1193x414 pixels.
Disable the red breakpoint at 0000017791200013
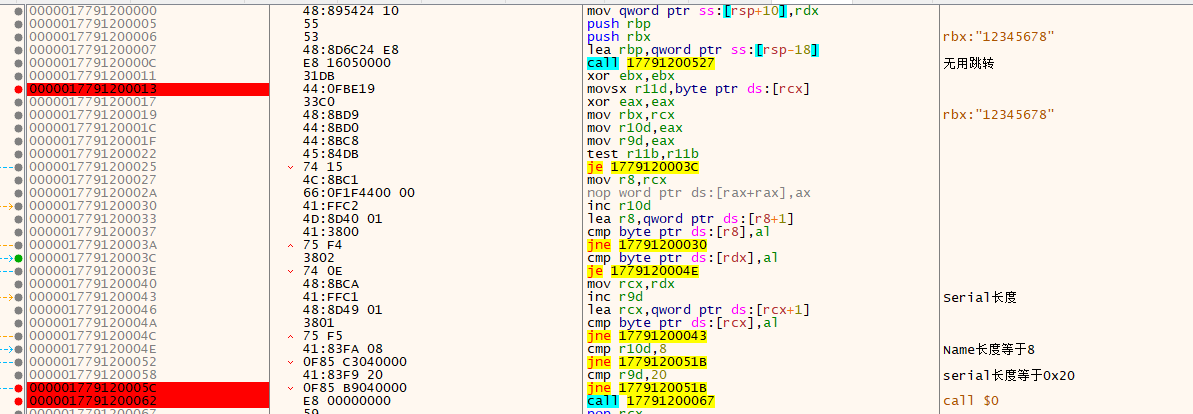coord(19,89)
